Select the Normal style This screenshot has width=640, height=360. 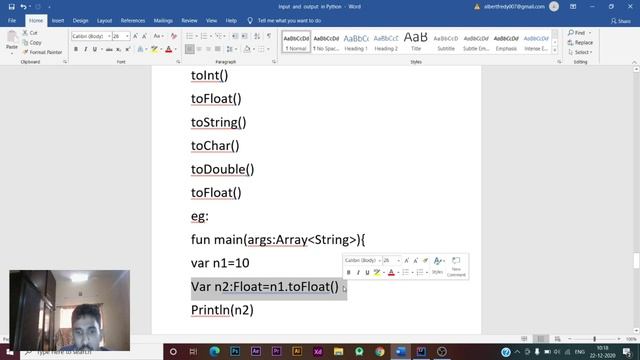pyautogui.click(x=296, y=42)
